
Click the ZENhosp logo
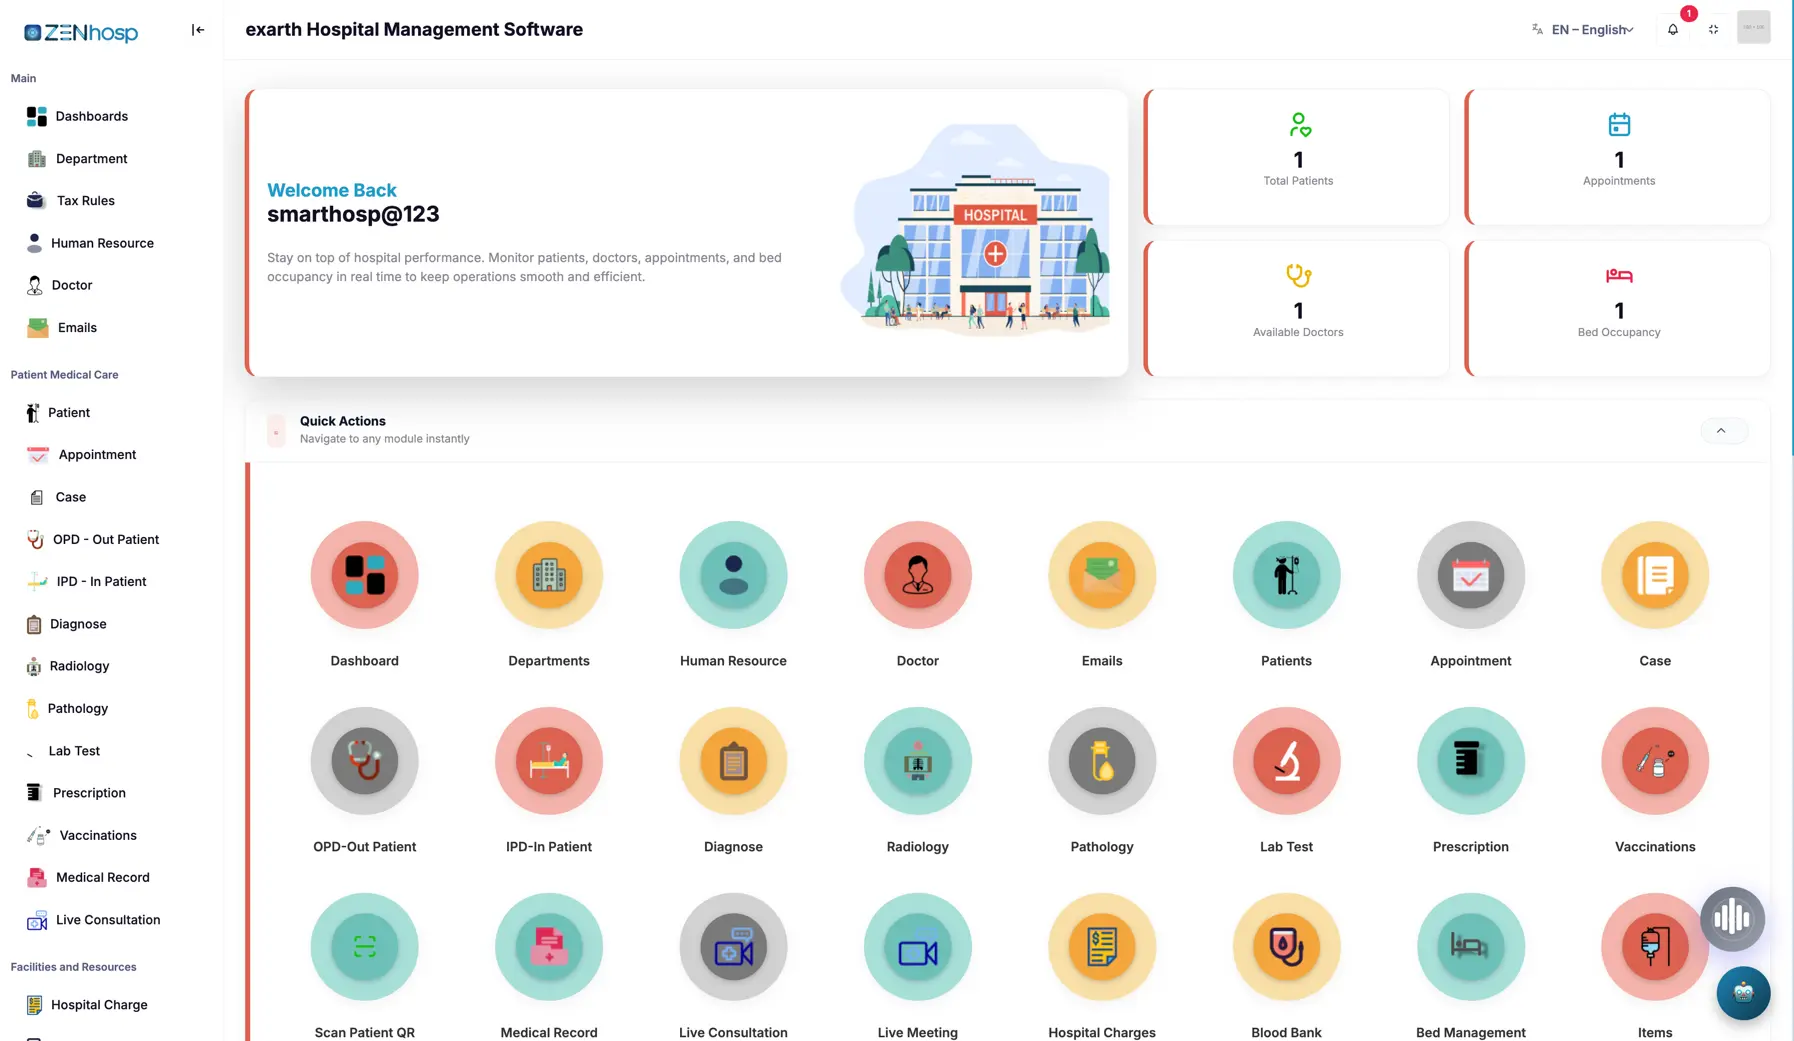(x=81, y=32)
